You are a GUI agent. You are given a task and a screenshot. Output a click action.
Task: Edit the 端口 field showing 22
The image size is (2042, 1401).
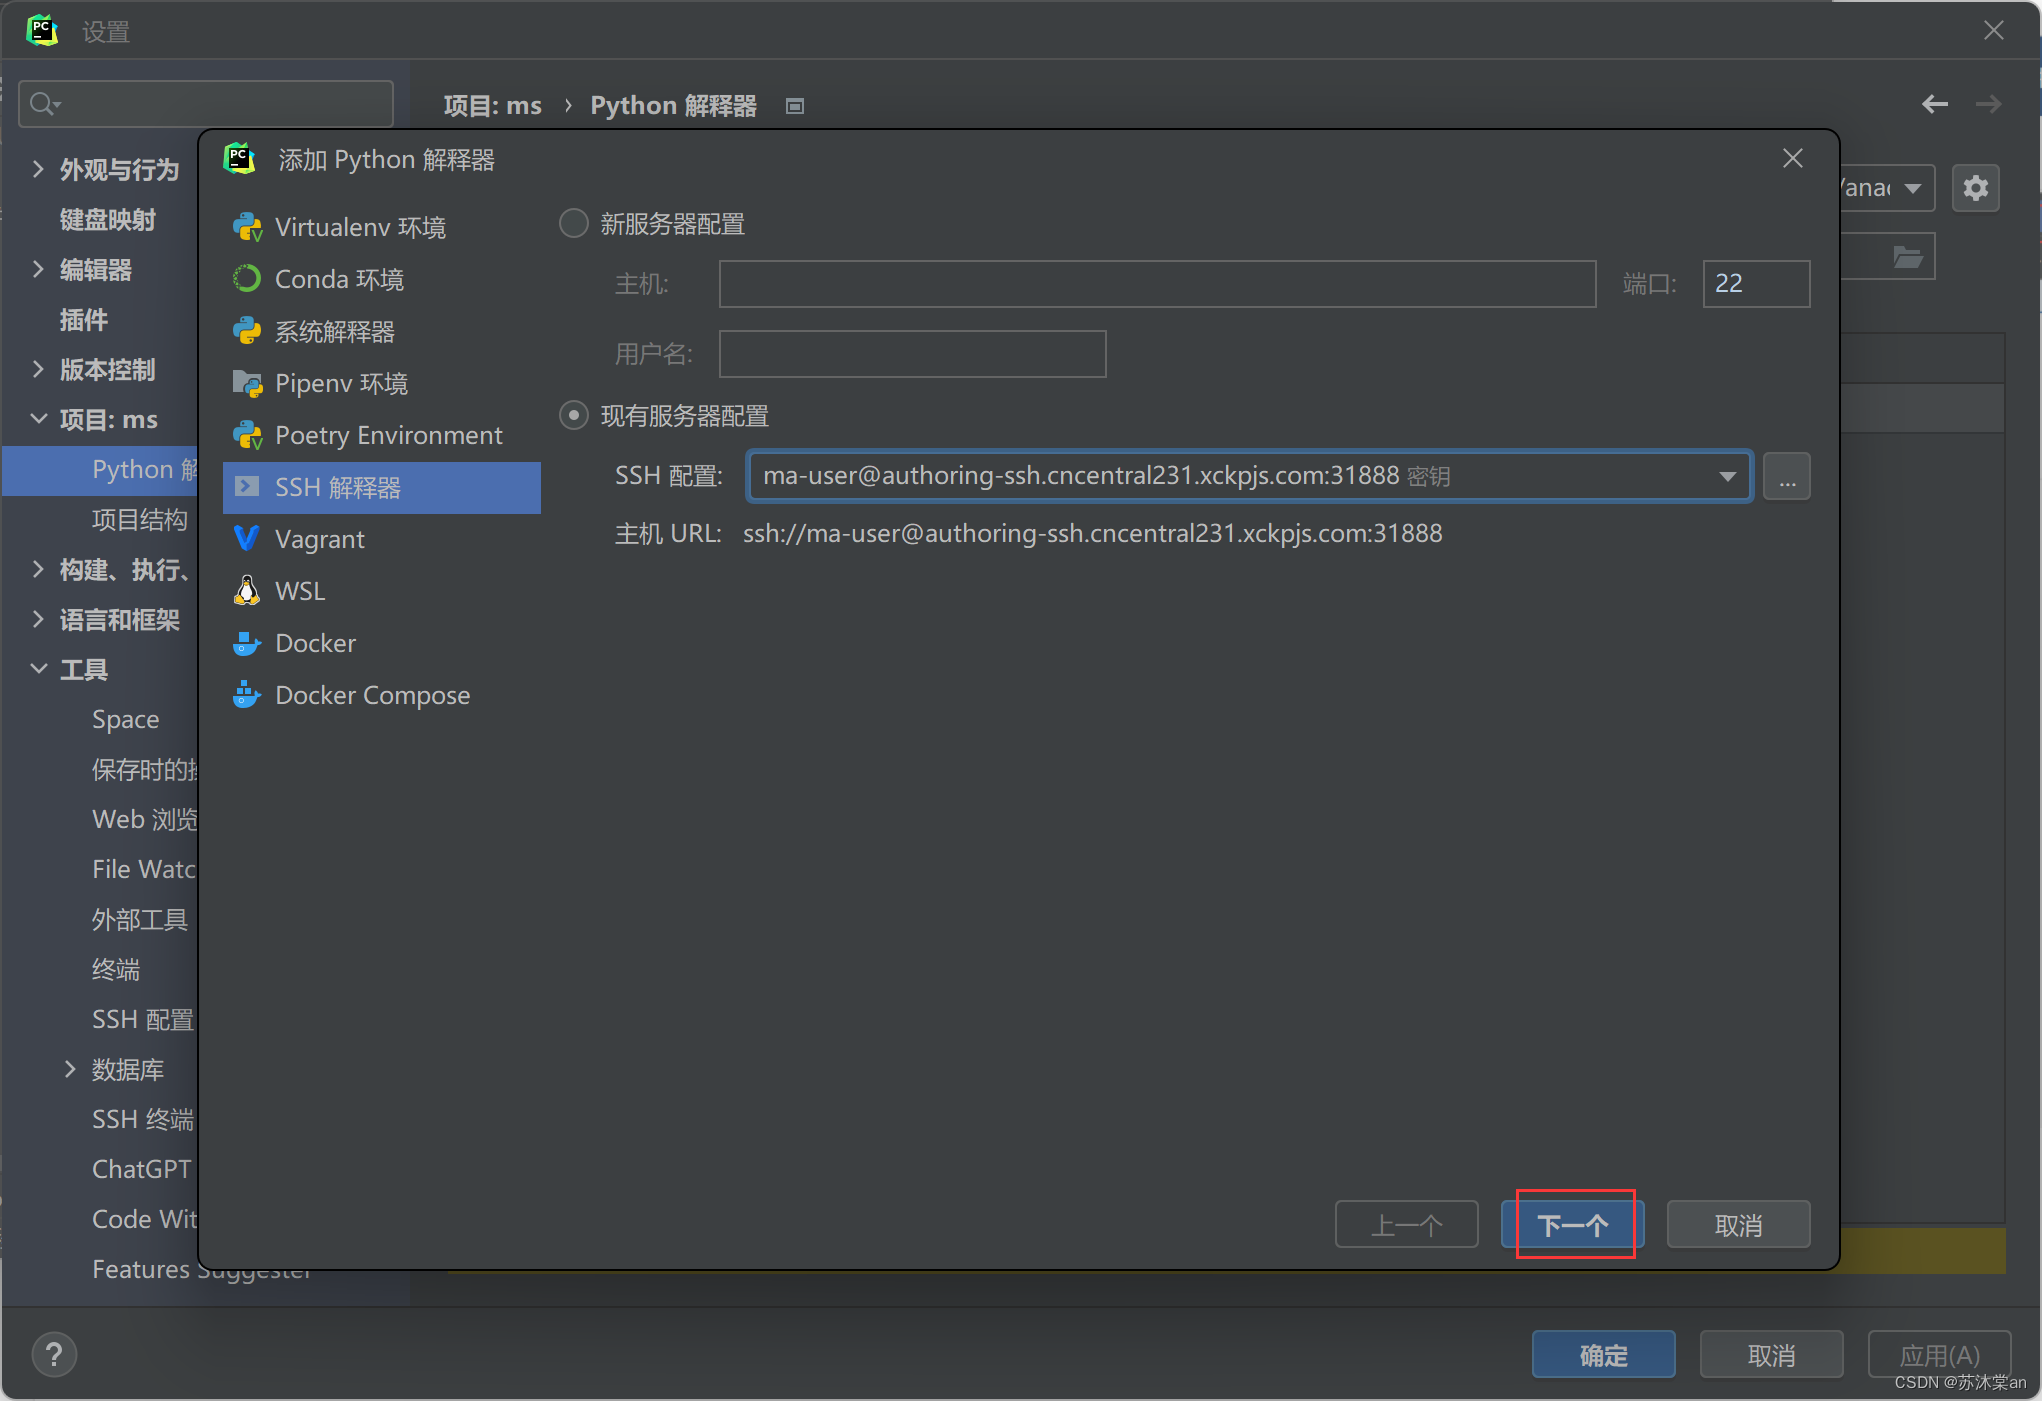pos(1756,284)
